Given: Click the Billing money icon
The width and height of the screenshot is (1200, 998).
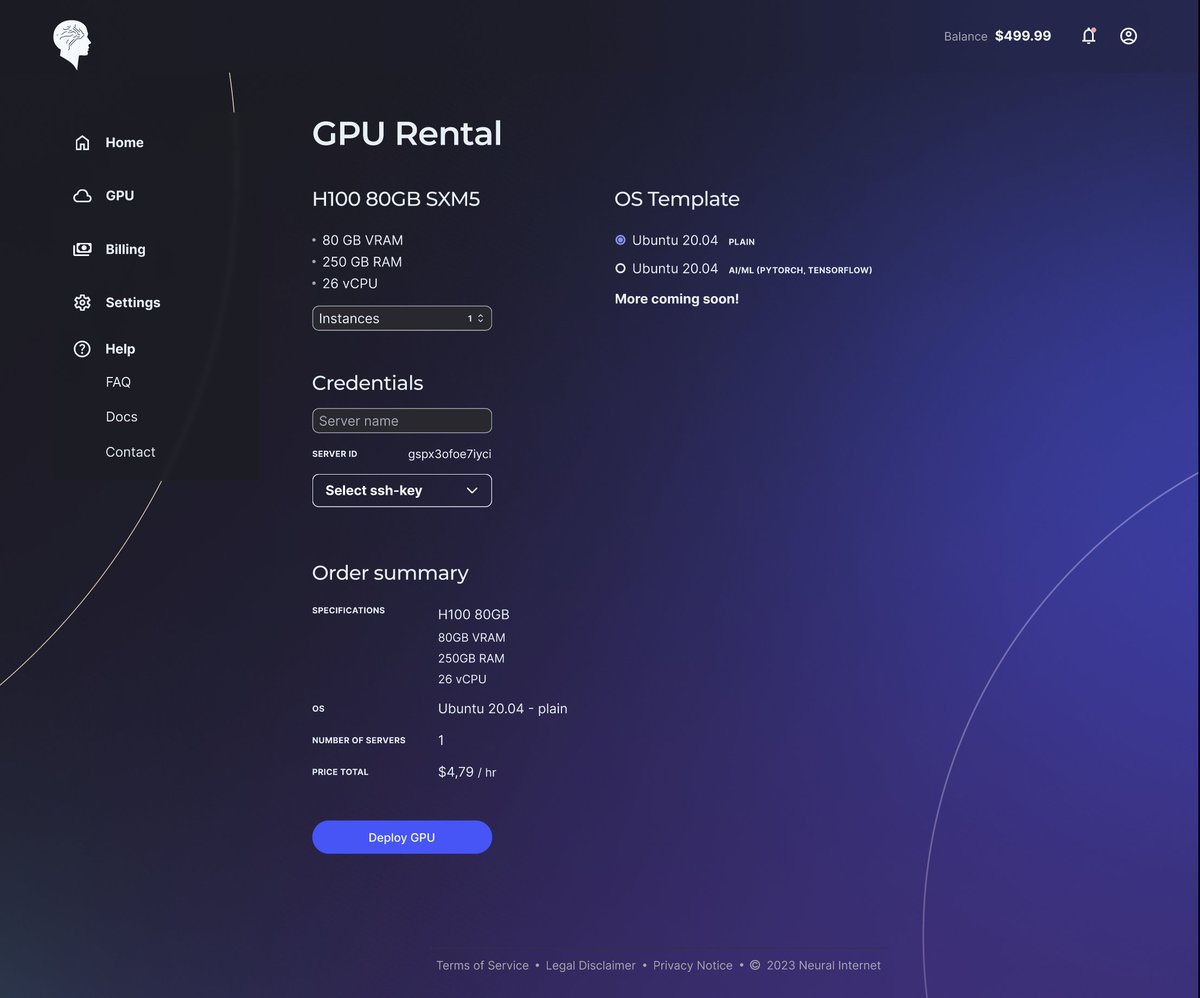Looking at the screenshot, I should click(82, 249).
